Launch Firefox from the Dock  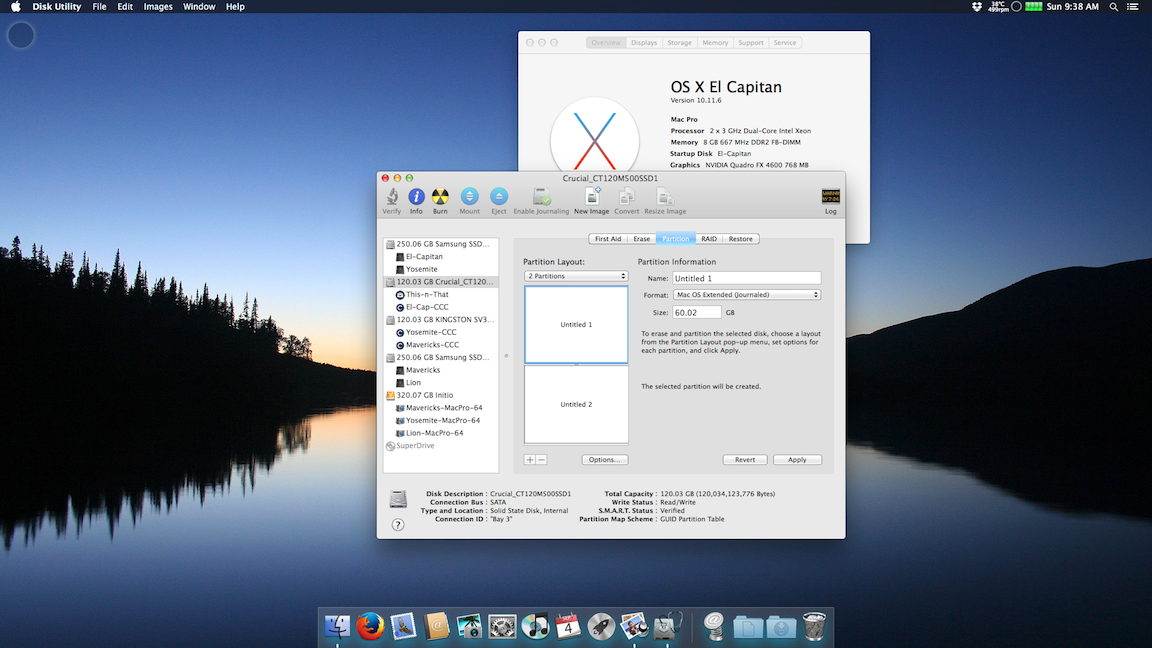pyautogui.click(x=370, y=627)
